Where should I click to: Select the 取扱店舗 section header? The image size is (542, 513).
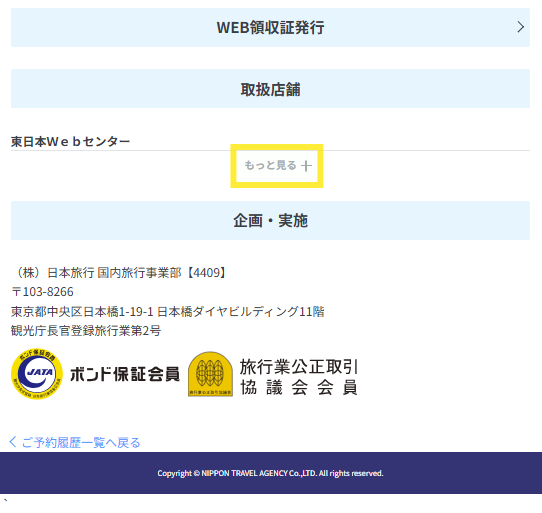click(270, 88)
